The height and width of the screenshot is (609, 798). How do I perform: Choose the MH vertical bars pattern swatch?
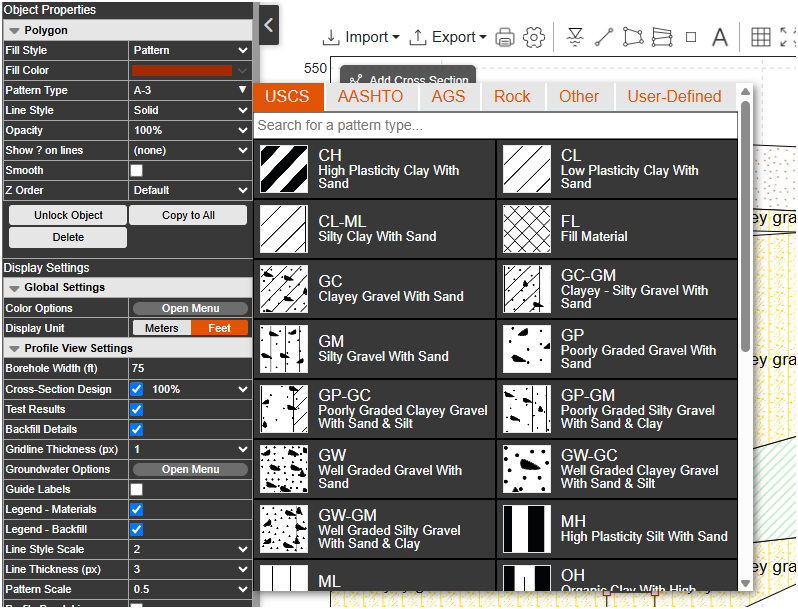pos(527,529)
